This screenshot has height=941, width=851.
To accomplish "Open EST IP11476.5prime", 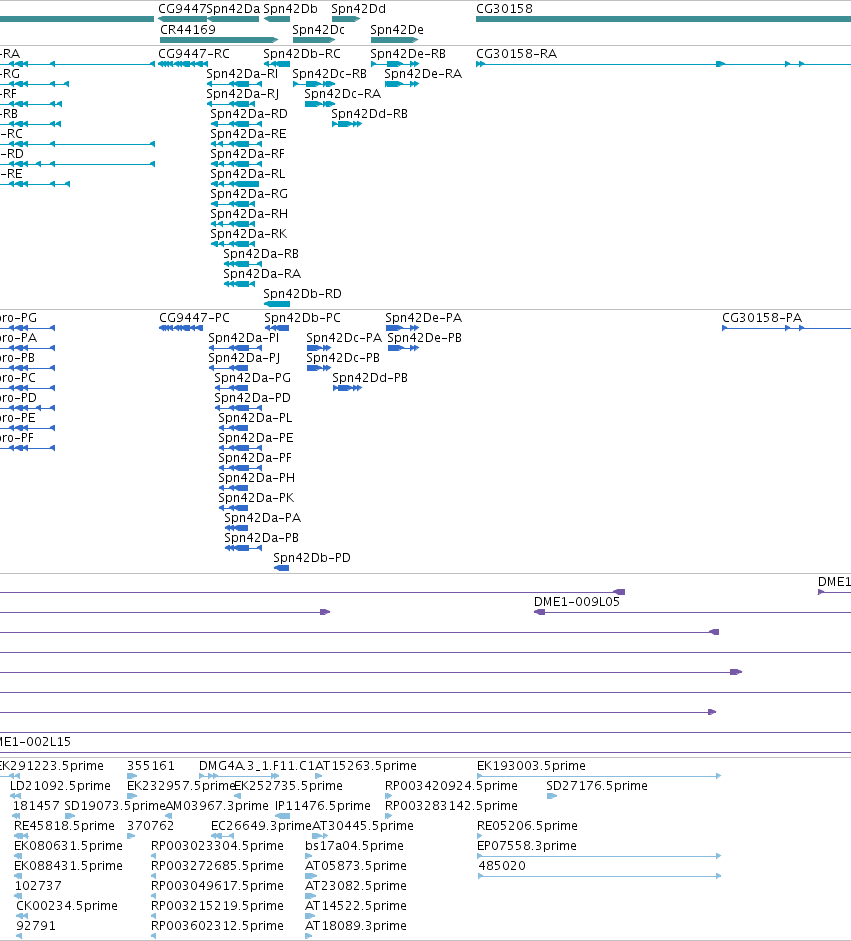I will (283, 816).
